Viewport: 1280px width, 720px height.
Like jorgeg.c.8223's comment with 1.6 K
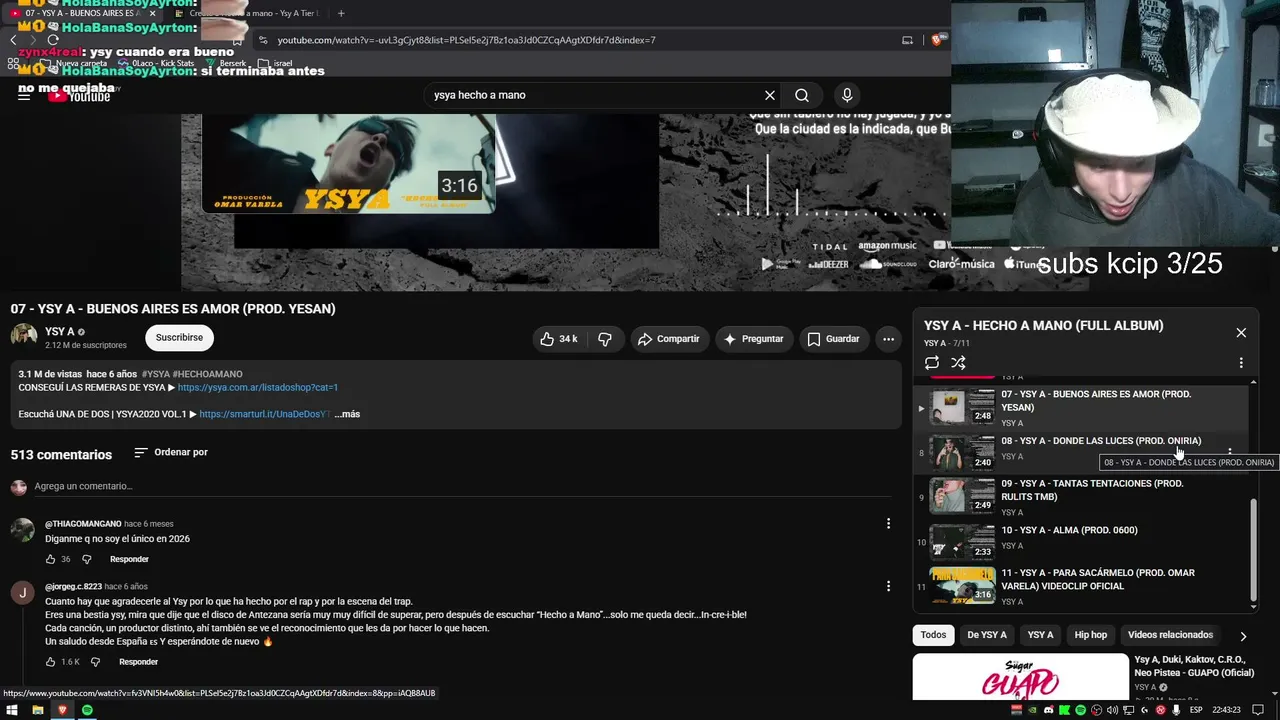(51, 662)
